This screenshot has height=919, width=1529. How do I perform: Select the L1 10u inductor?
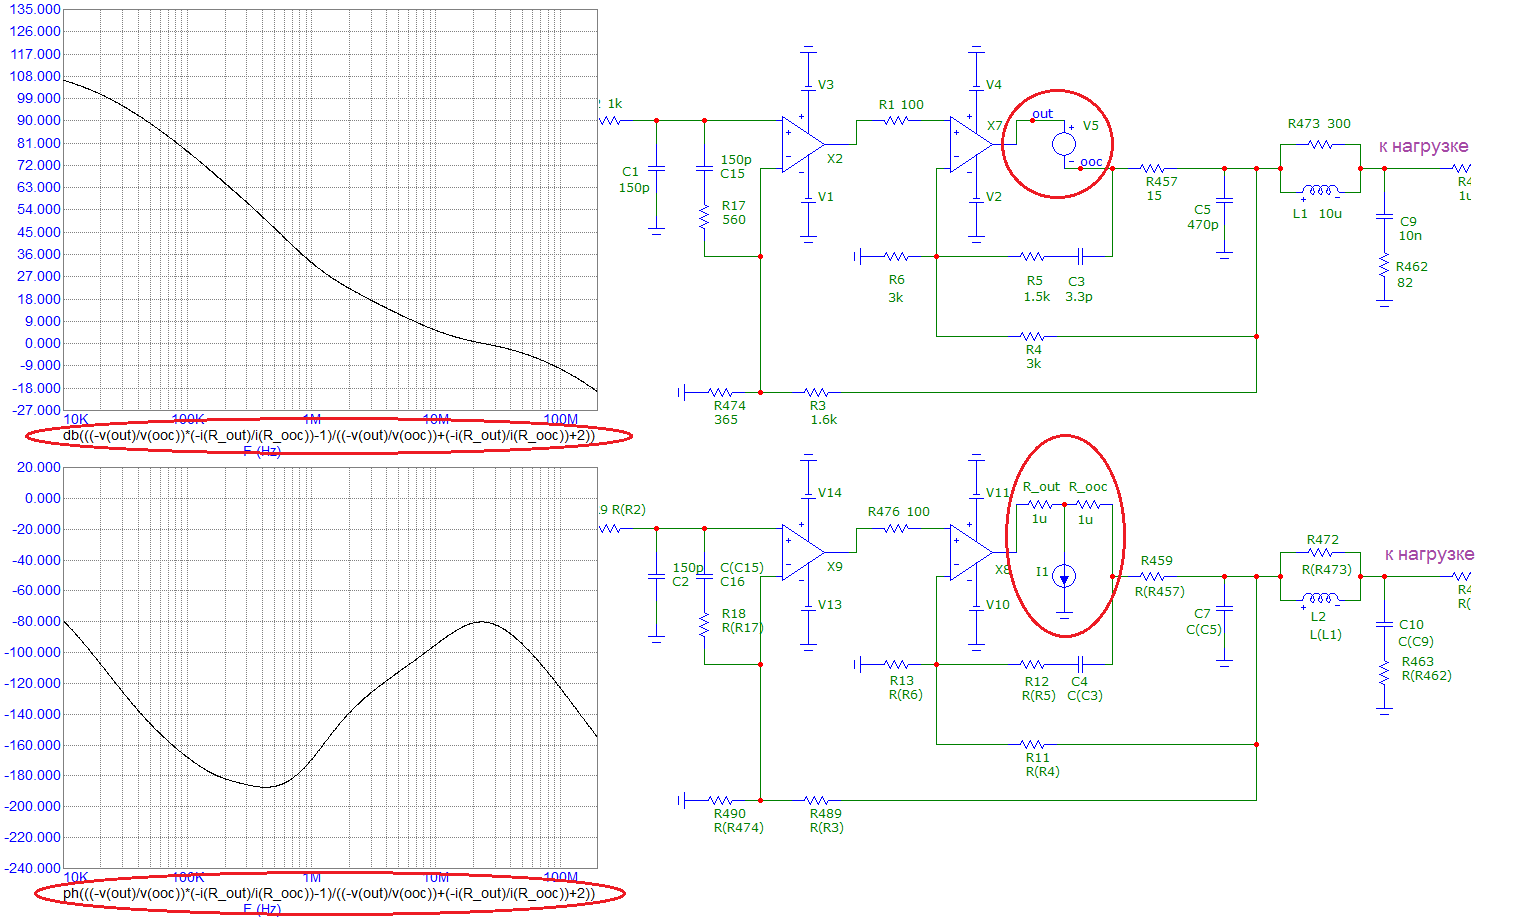pyautogui.click(x=1320, y=191)
